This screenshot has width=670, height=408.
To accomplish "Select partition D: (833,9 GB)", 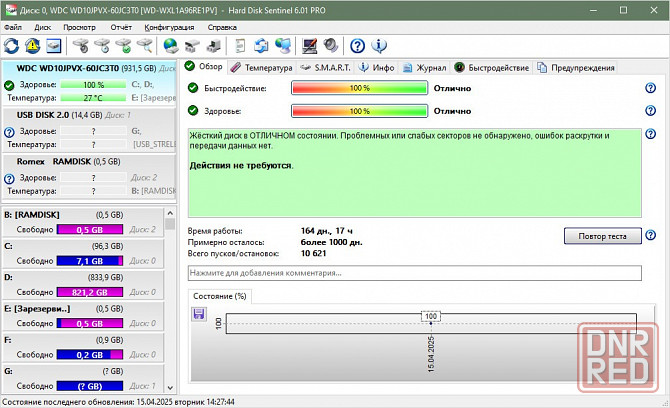I will coord(83,285).
